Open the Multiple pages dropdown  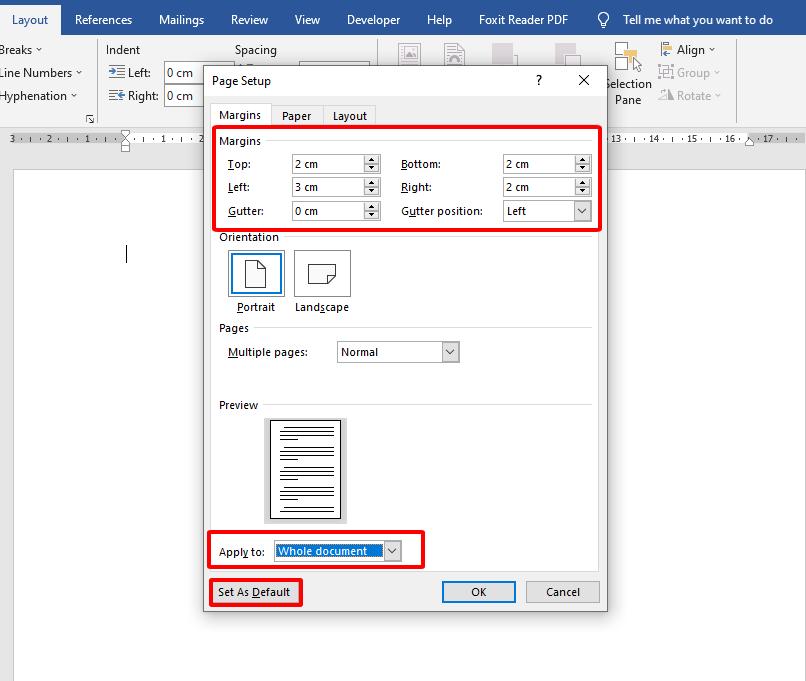click(x=450, y=352)
